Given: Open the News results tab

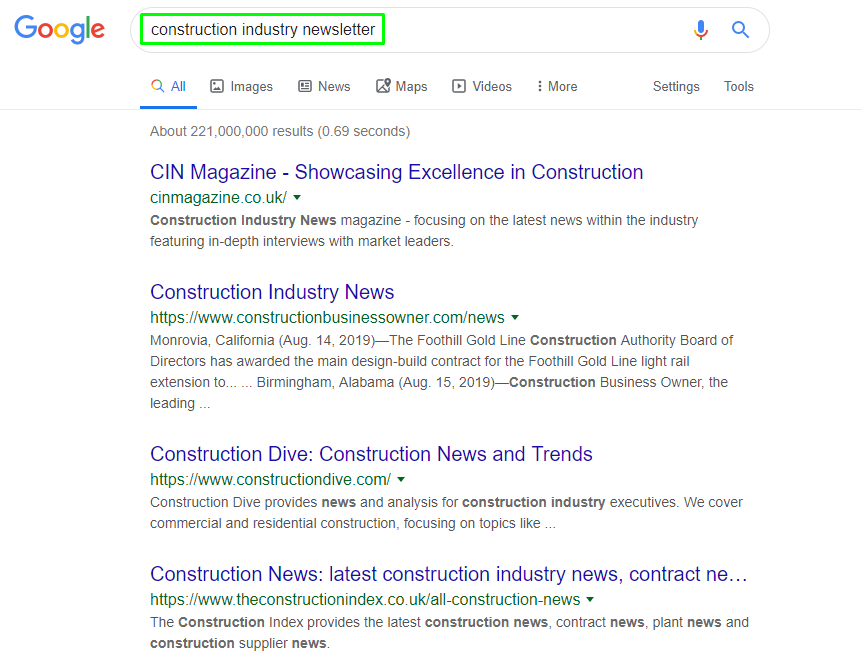Looking at the screenshot, I should [x=324, y=87].
